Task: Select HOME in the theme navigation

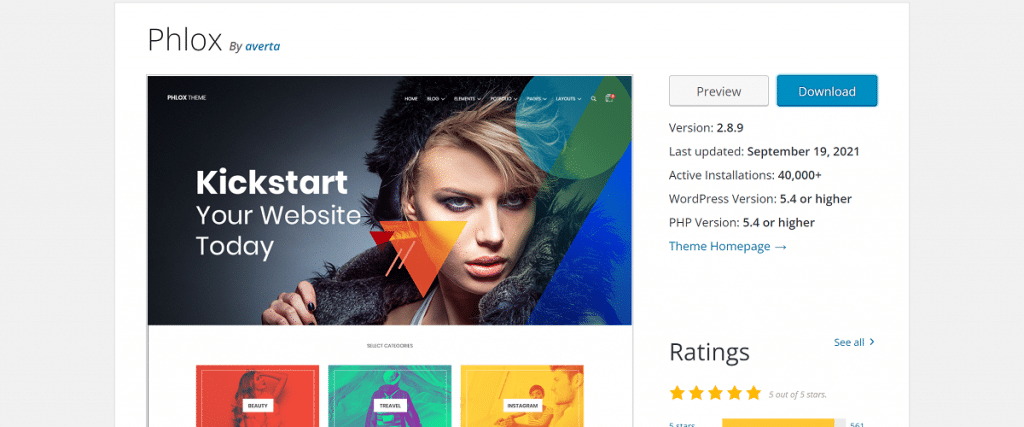Action: coord(411,99)
